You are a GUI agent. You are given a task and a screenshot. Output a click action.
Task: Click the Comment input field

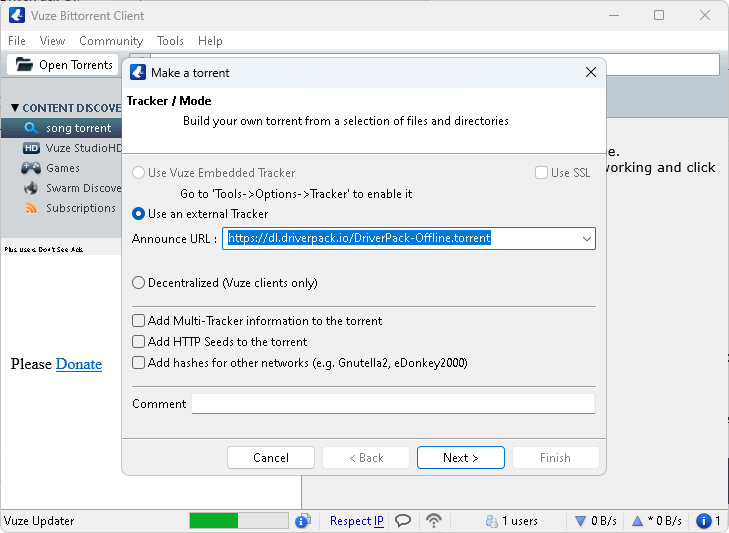(x=393, y=404)
